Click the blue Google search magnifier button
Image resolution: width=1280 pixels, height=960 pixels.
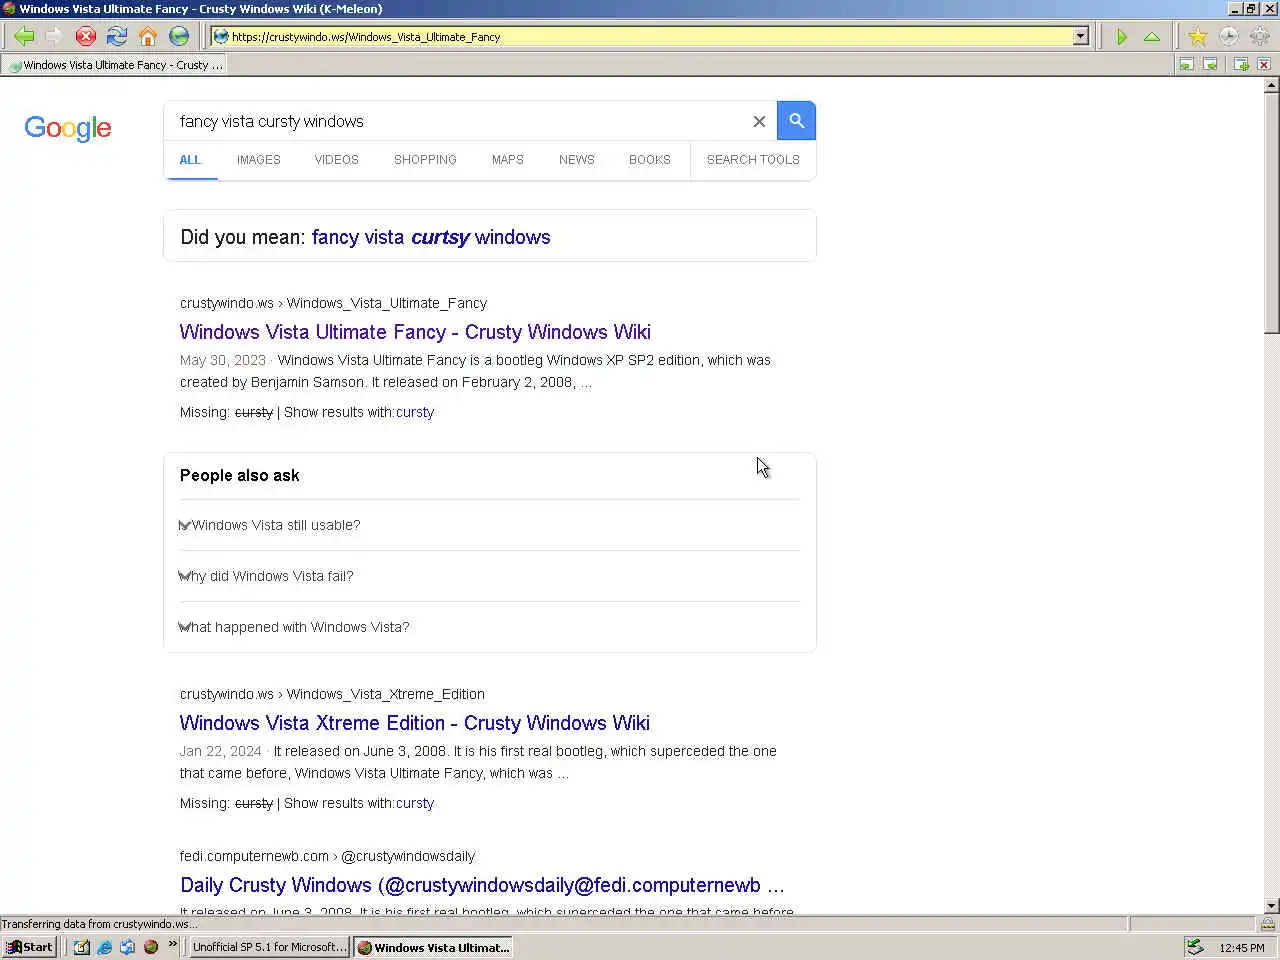tap(796, 121)
